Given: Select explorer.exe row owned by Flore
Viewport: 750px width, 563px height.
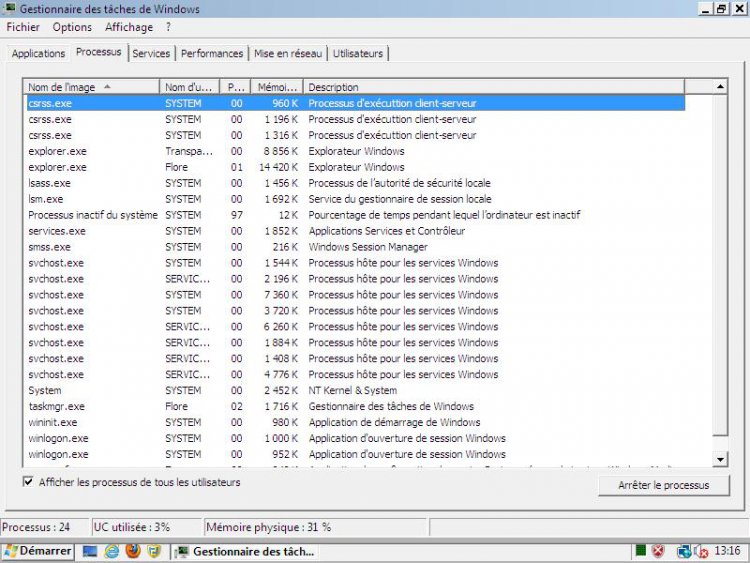Looking at the screenshot, I should (x=356, y=167).
